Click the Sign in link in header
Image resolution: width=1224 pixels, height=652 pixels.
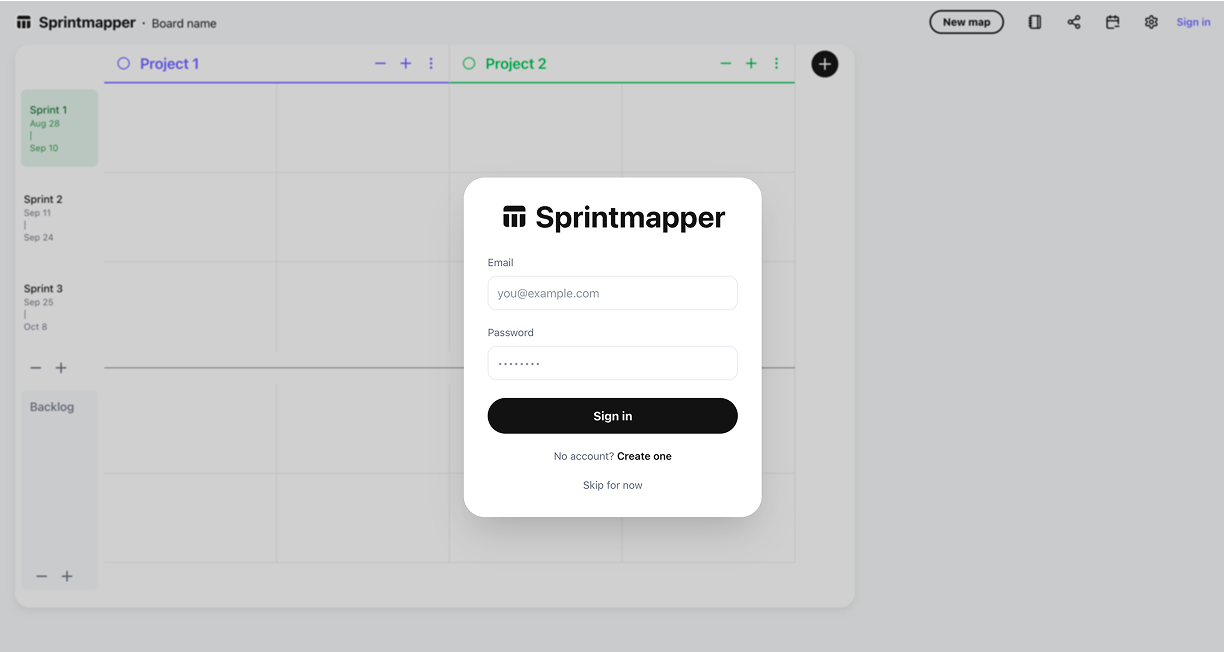pos(1193,22)
